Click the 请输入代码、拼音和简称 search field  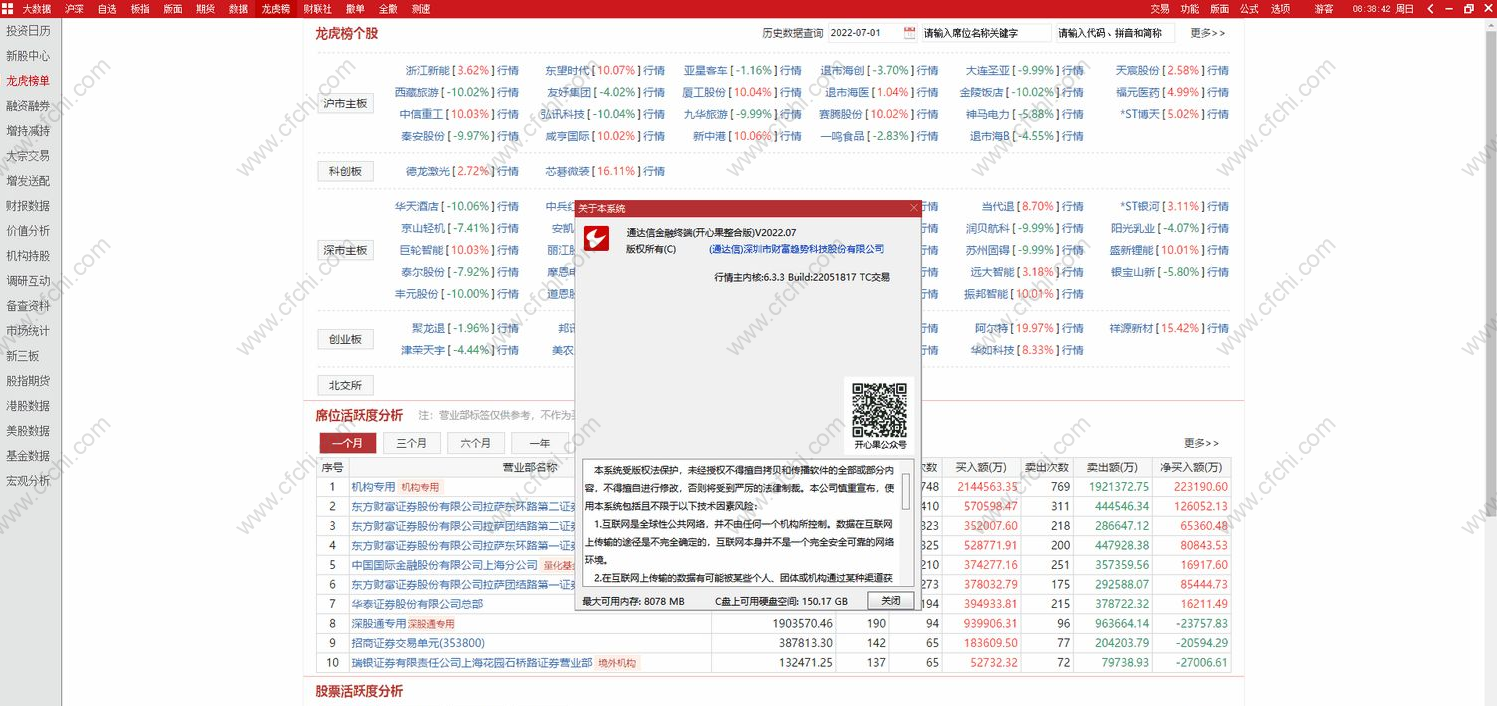[1115, 33]
